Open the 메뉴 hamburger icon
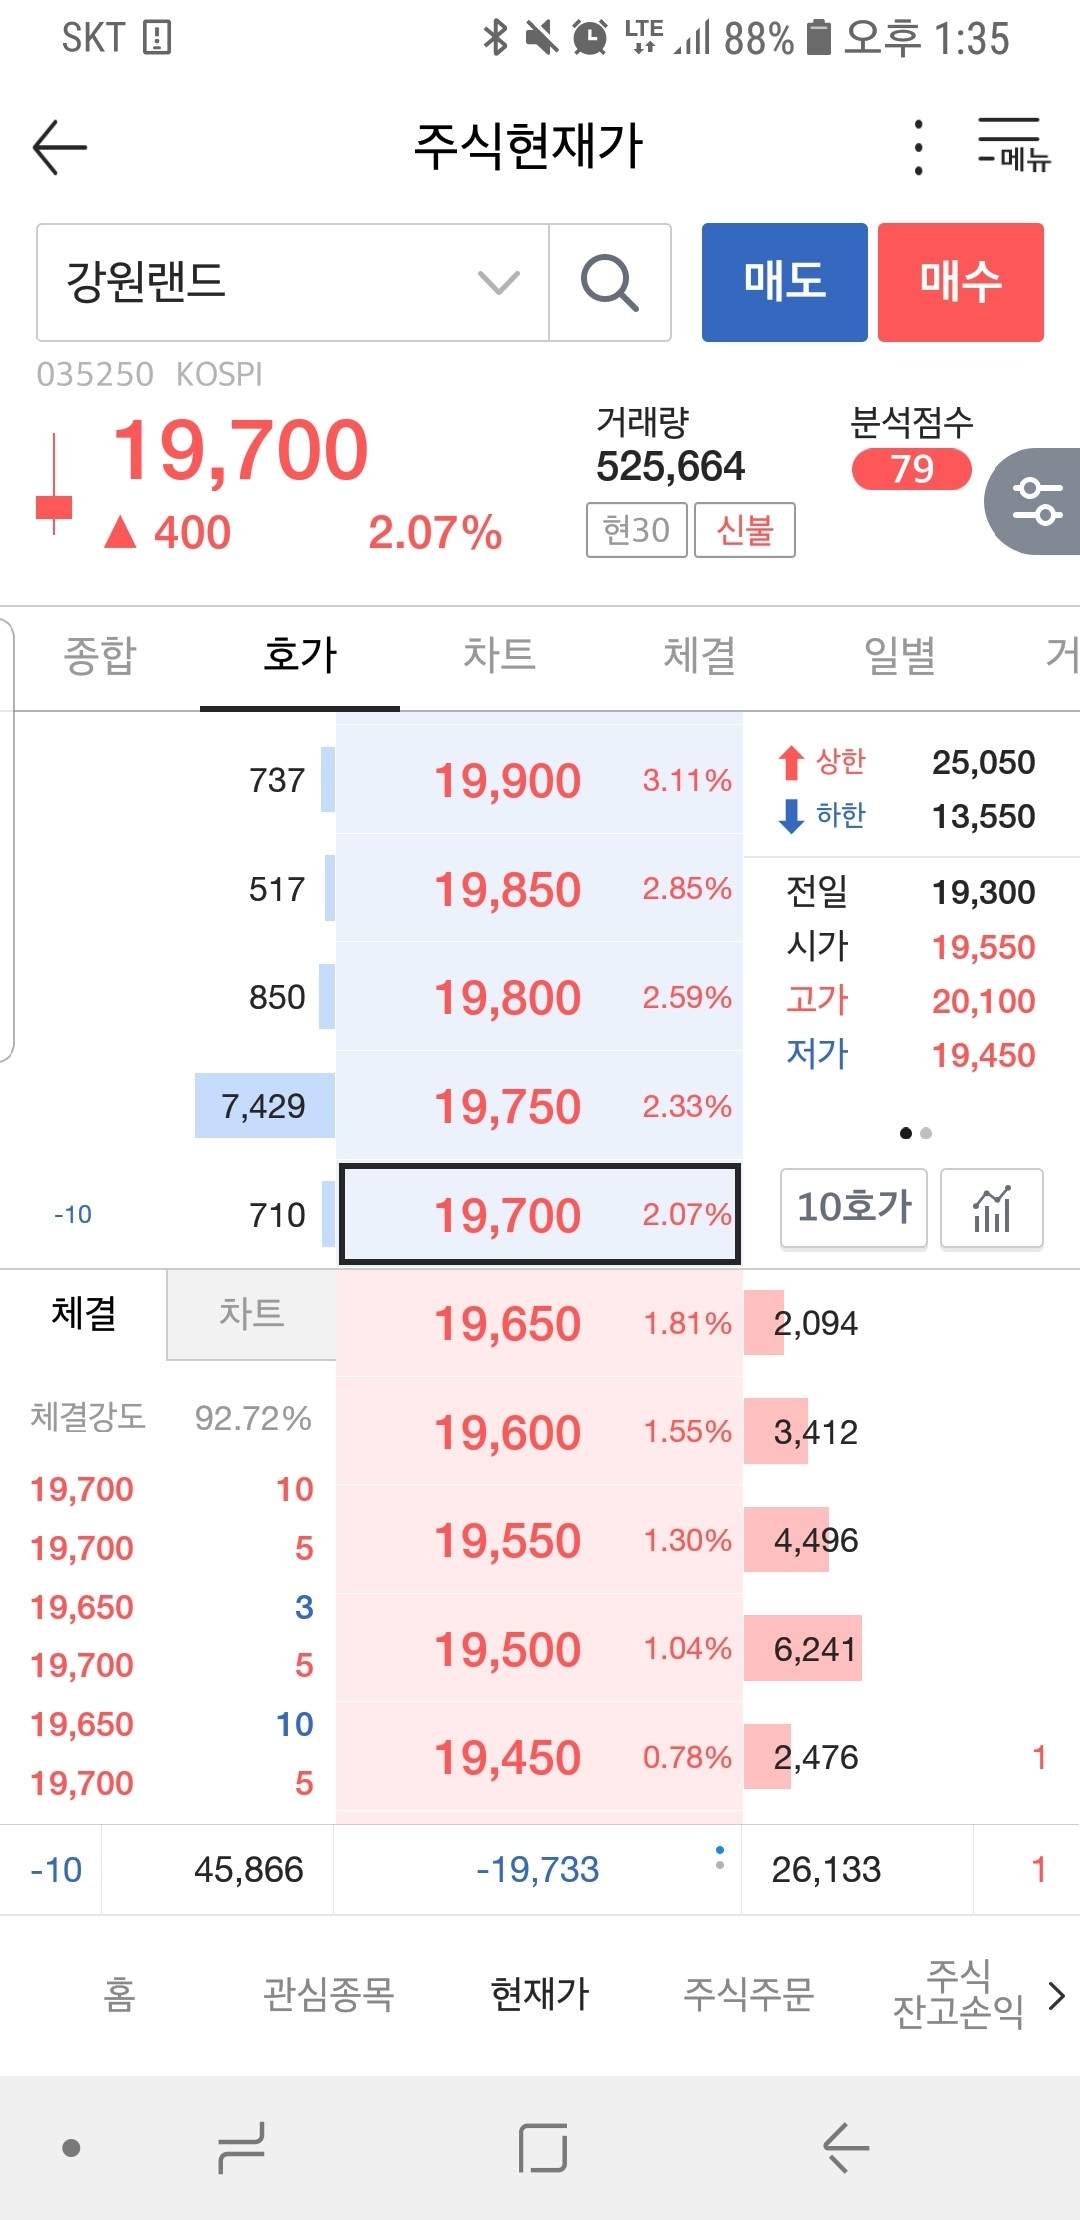 1010,146
